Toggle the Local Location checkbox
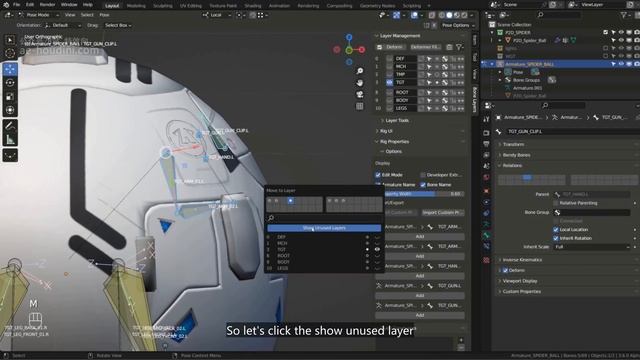 point(556,230)
